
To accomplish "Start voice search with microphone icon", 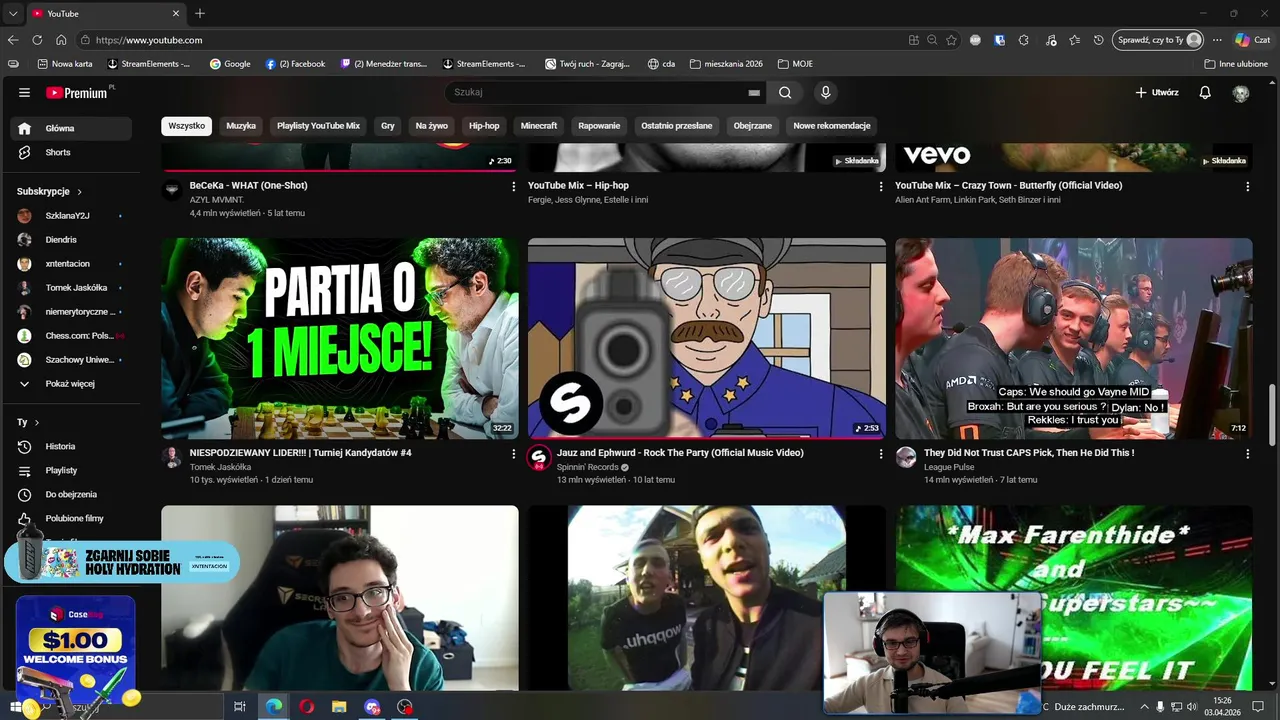I will point(825,92).
